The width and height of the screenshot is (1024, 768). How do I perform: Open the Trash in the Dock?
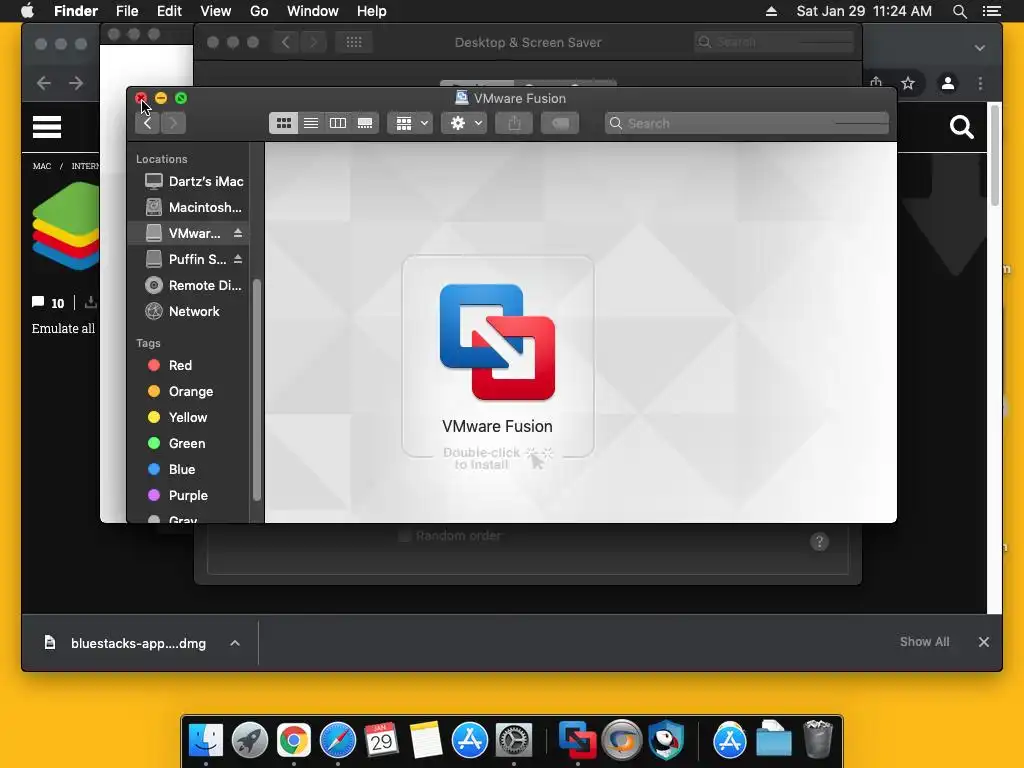[818, 739]
